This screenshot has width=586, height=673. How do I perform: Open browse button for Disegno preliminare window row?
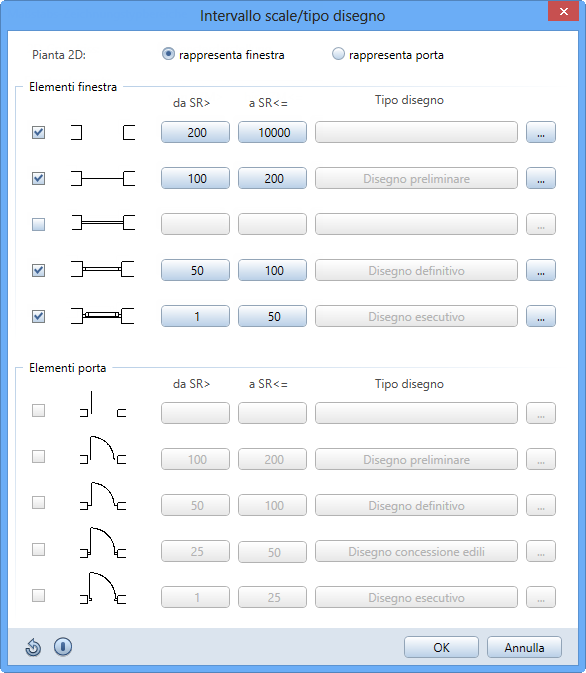tap(541, 179)
